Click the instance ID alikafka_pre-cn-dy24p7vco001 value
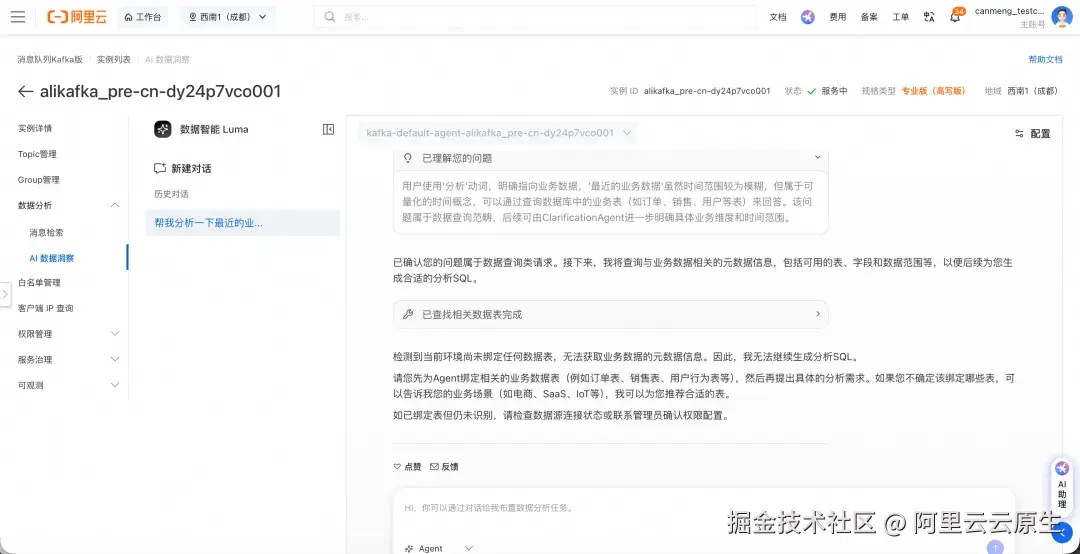Image resolution: width=1080 pixels, height=554 pixels. 707,91
